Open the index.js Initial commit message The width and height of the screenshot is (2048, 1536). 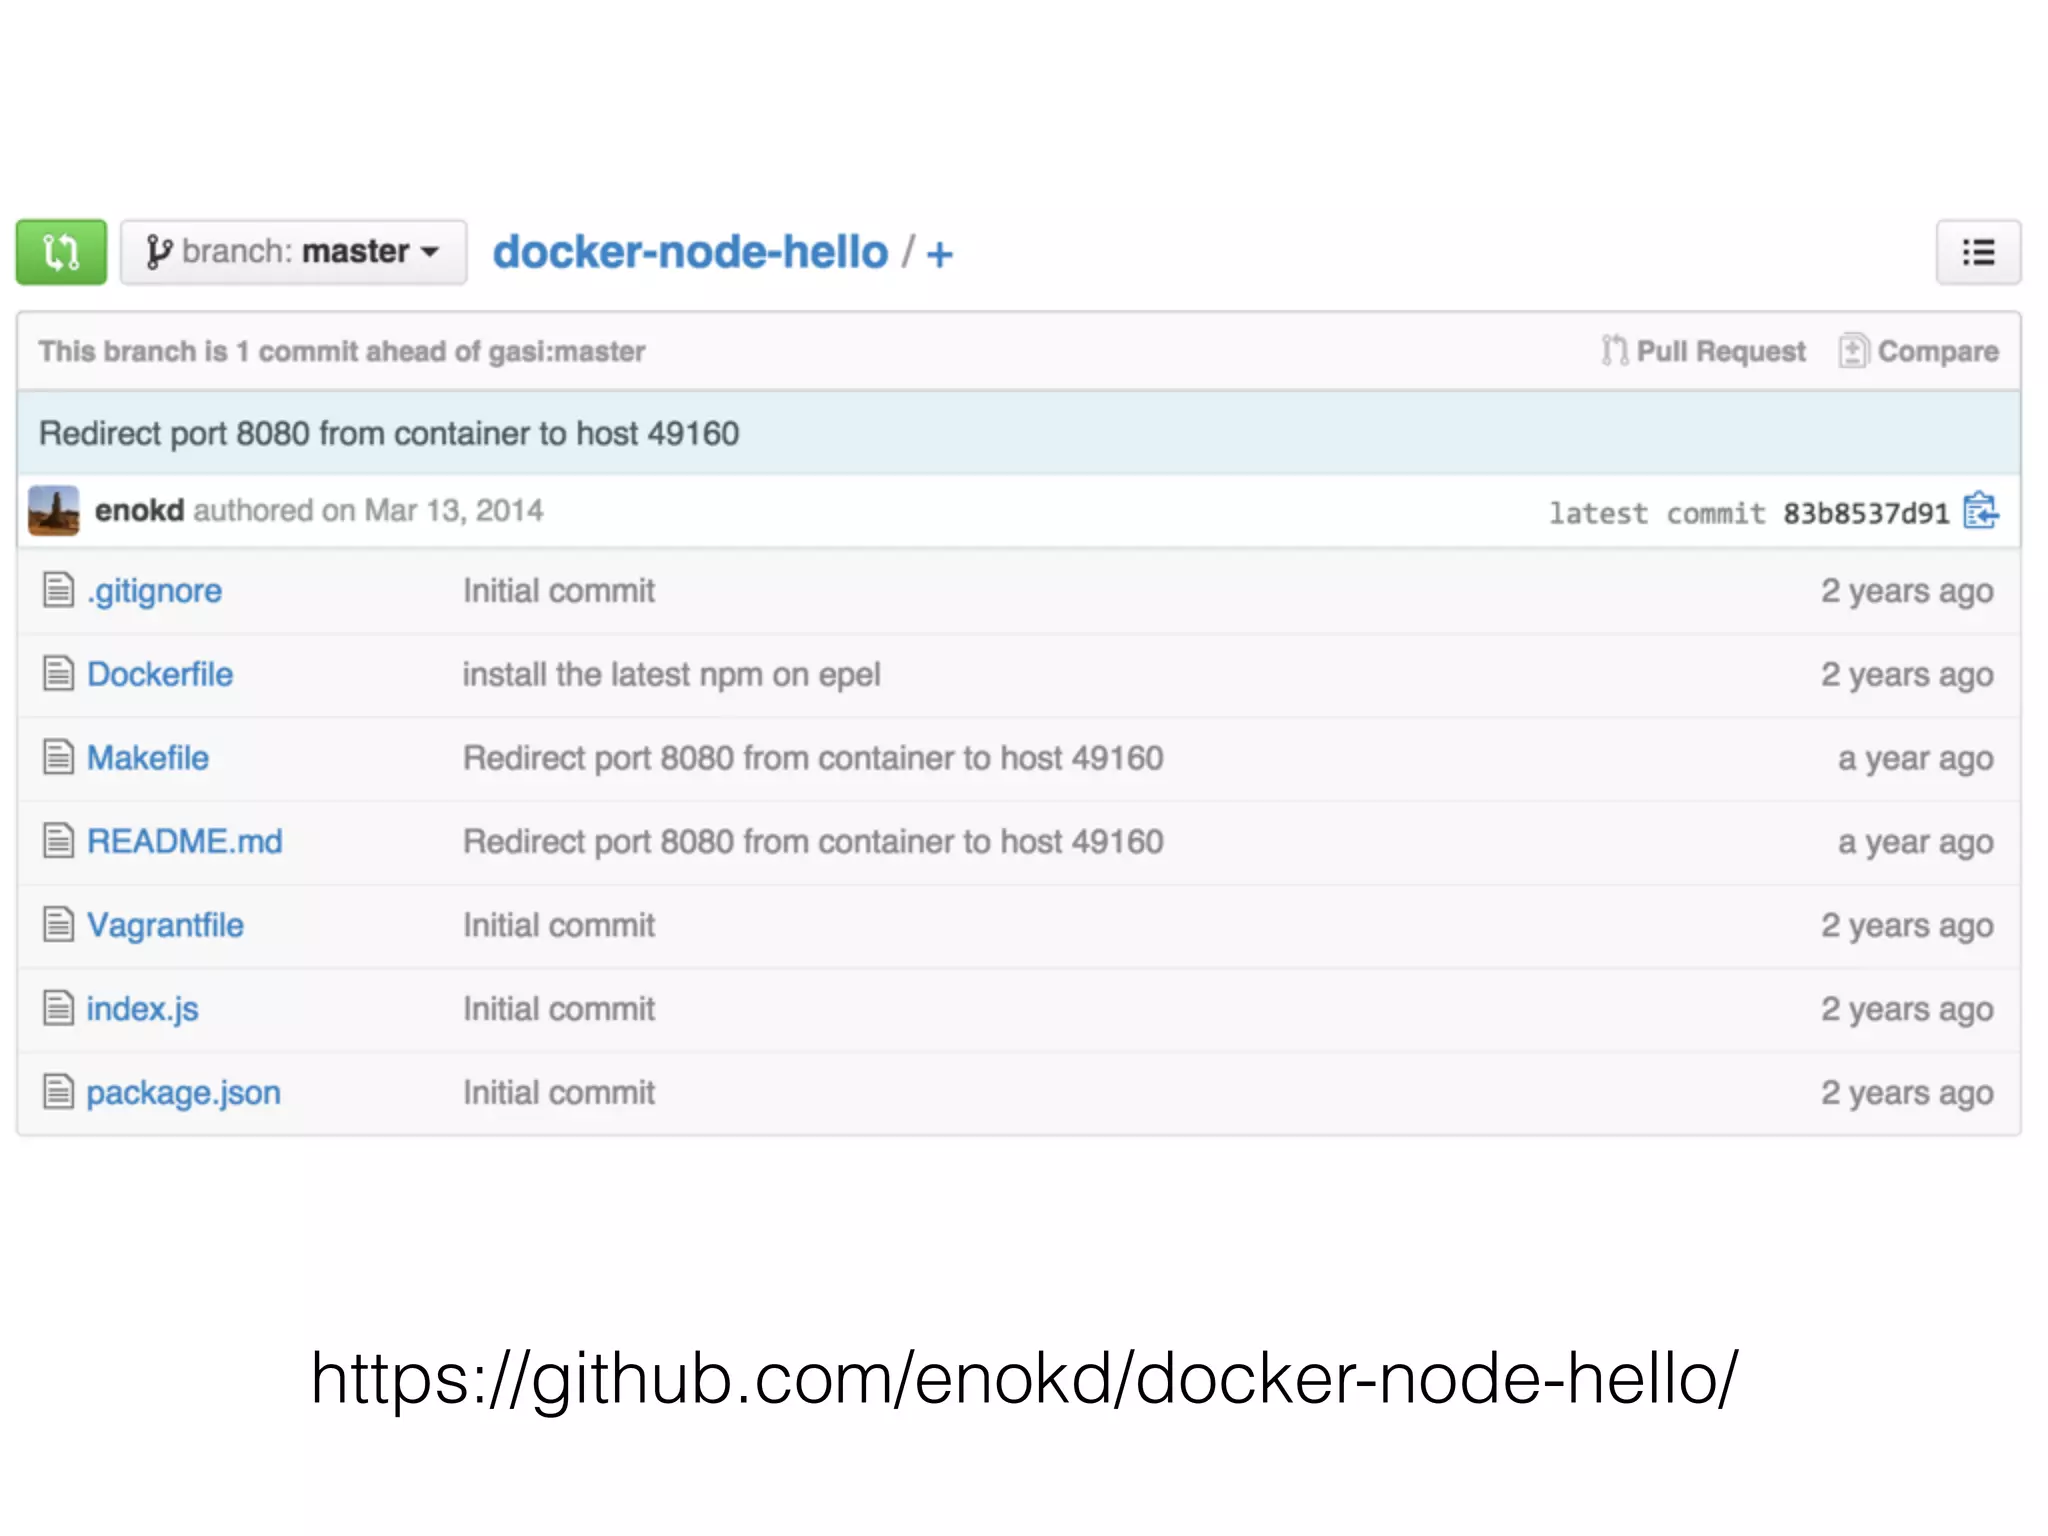(x=559, y=1009)
